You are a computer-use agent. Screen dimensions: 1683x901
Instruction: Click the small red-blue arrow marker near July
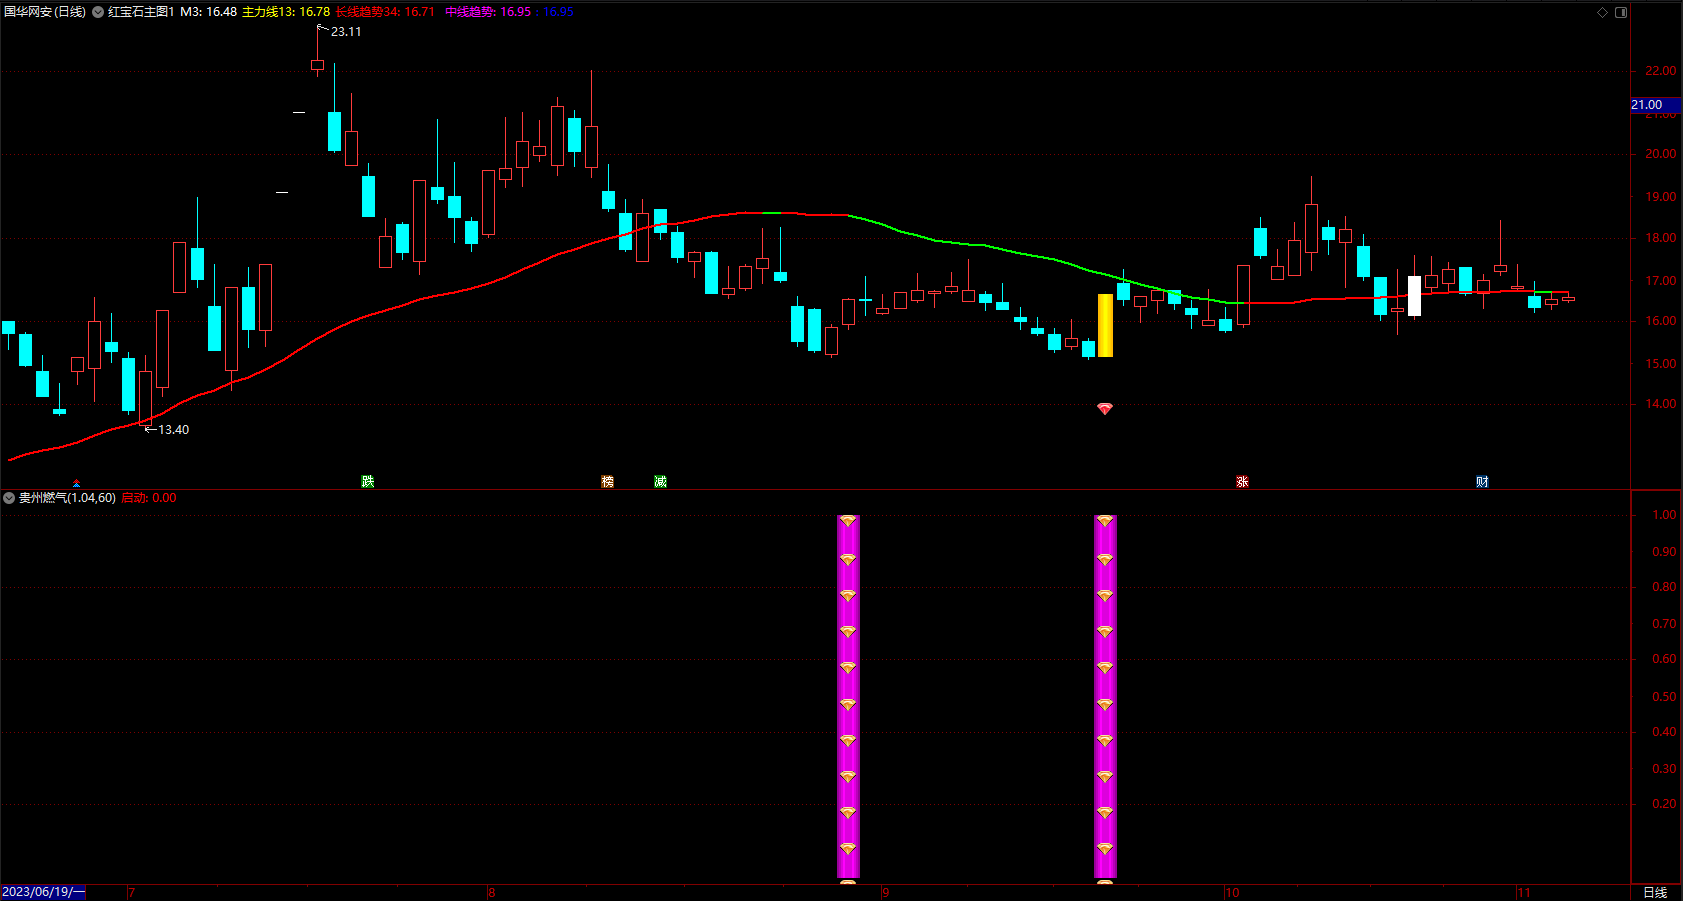76,484
